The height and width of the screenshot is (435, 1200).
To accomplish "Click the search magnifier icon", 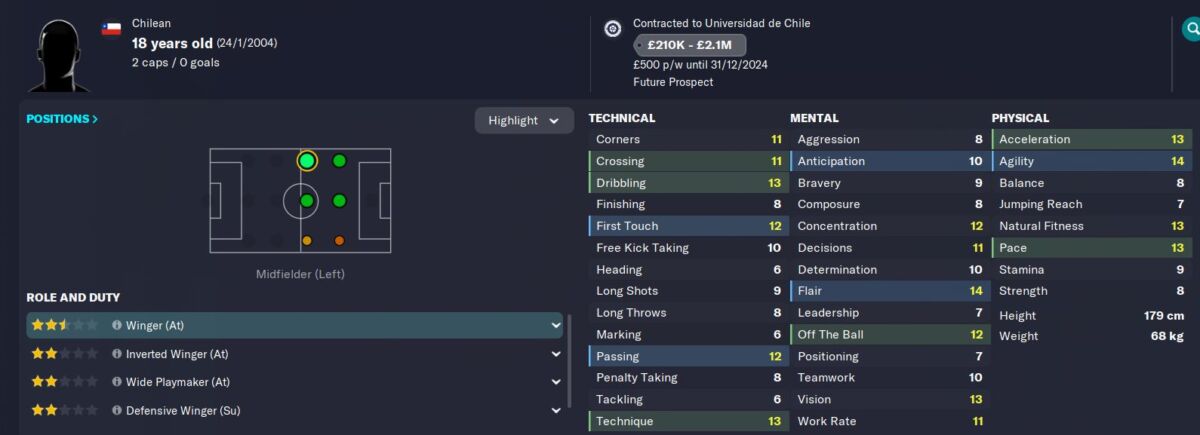I will pyautogui.click(x=1192, y=29).
